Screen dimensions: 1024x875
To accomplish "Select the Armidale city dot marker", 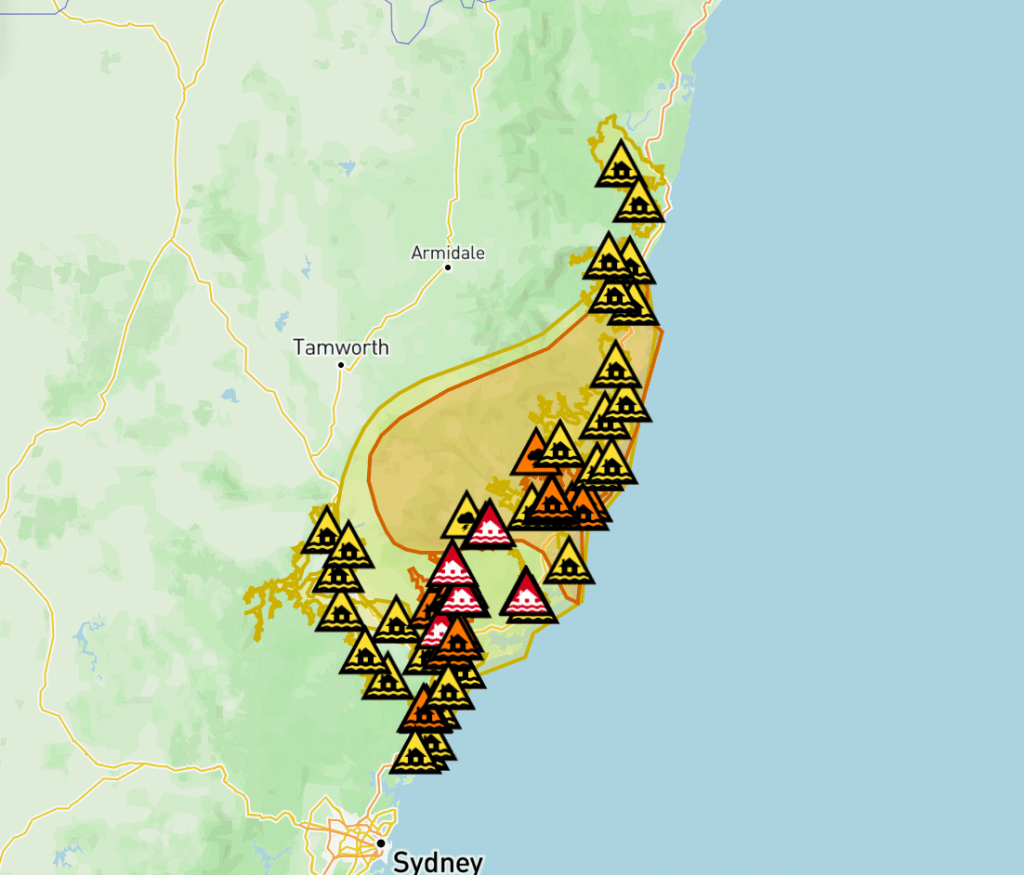I will pyautogui.click(x=448, y=268).
